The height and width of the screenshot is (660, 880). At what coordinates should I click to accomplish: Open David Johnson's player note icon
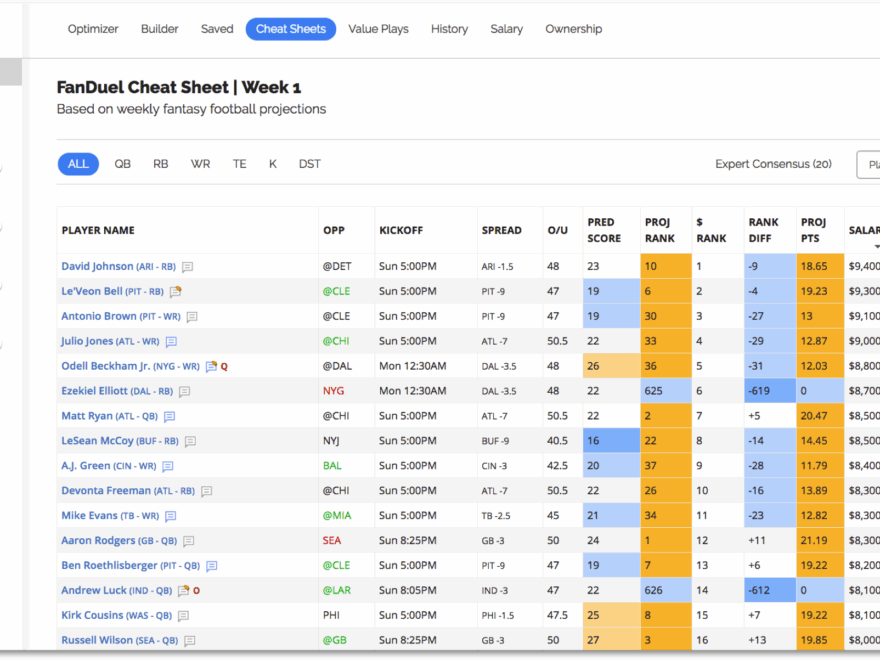coord(187,267)
